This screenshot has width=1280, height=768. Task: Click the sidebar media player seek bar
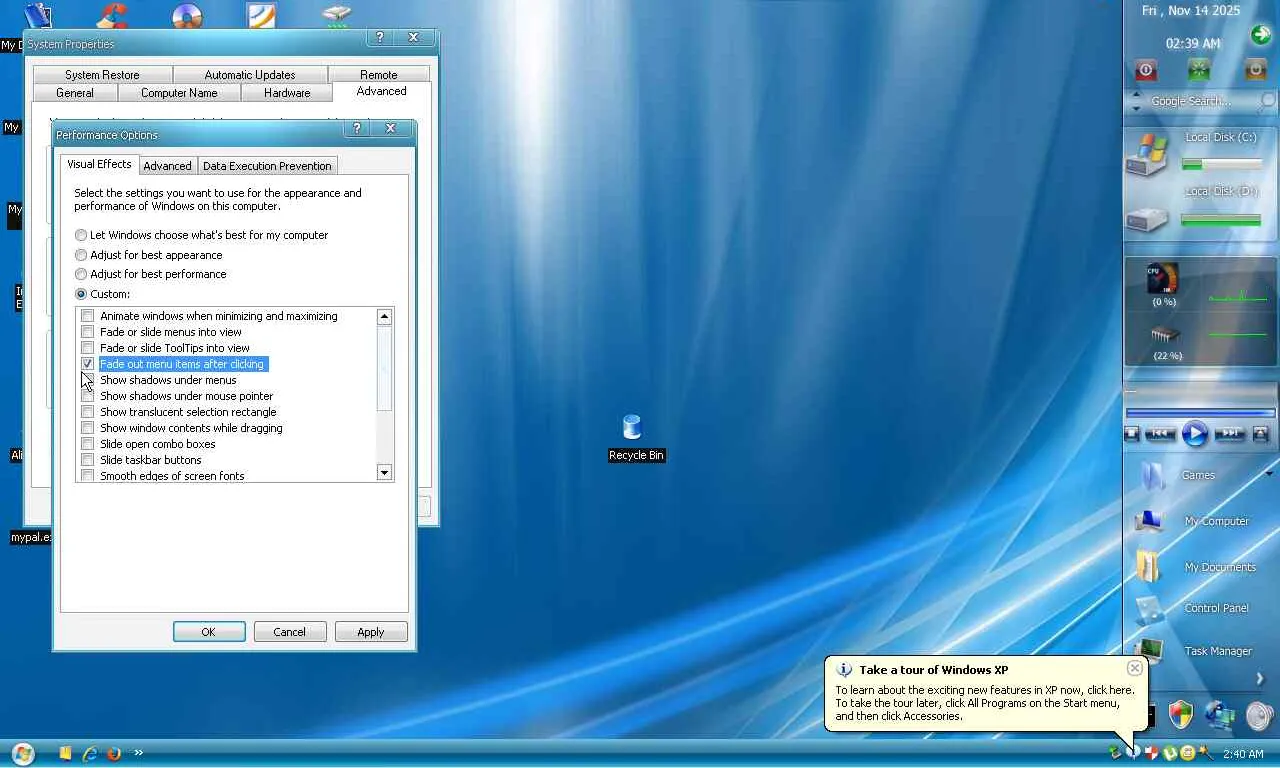tap(1200, 412)
